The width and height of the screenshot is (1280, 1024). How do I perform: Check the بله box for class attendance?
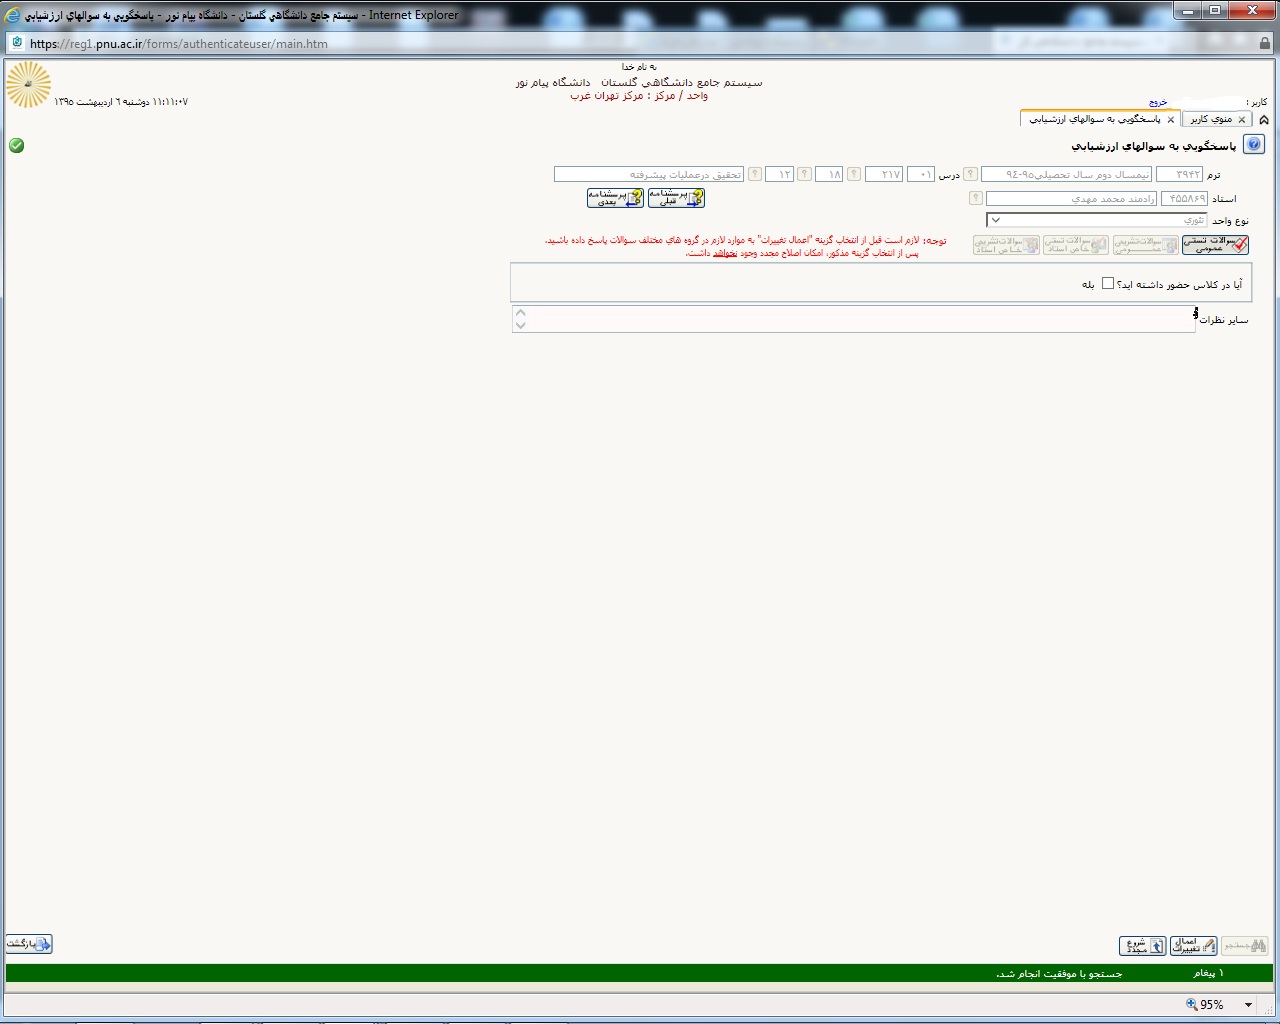1108,284
